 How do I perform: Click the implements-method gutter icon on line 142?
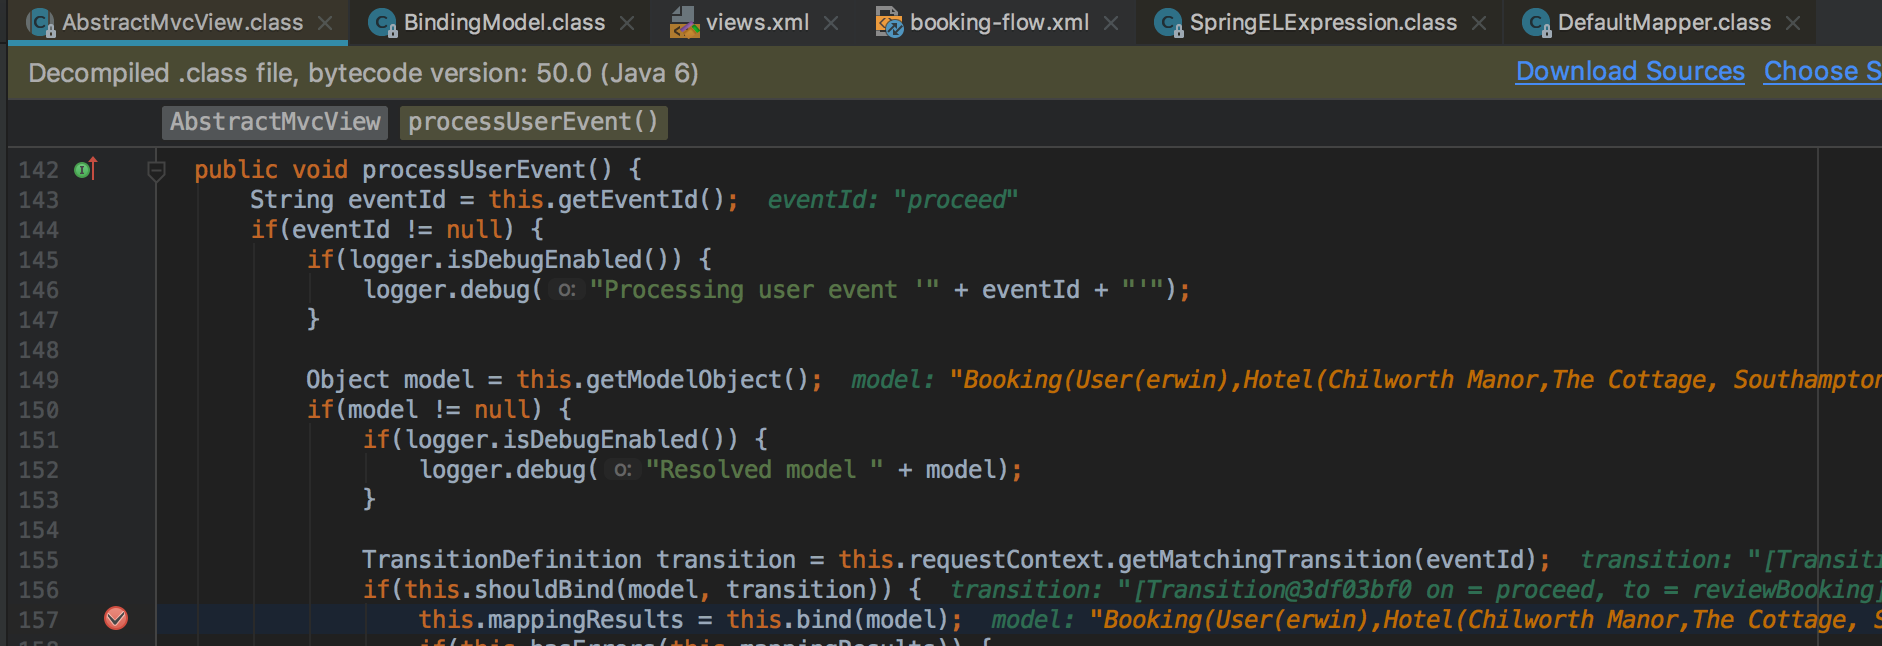tap(86, 169)
